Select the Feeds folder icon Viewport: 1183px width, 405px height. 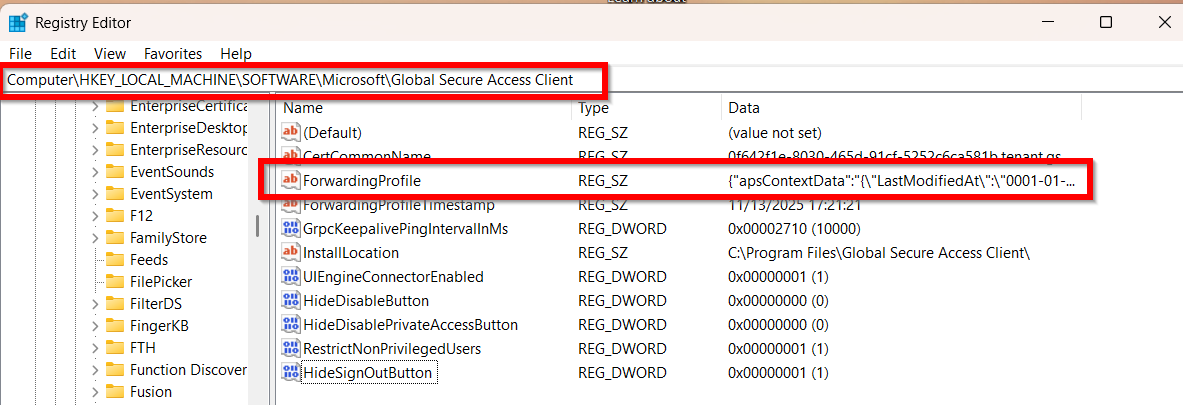point(115,259)
